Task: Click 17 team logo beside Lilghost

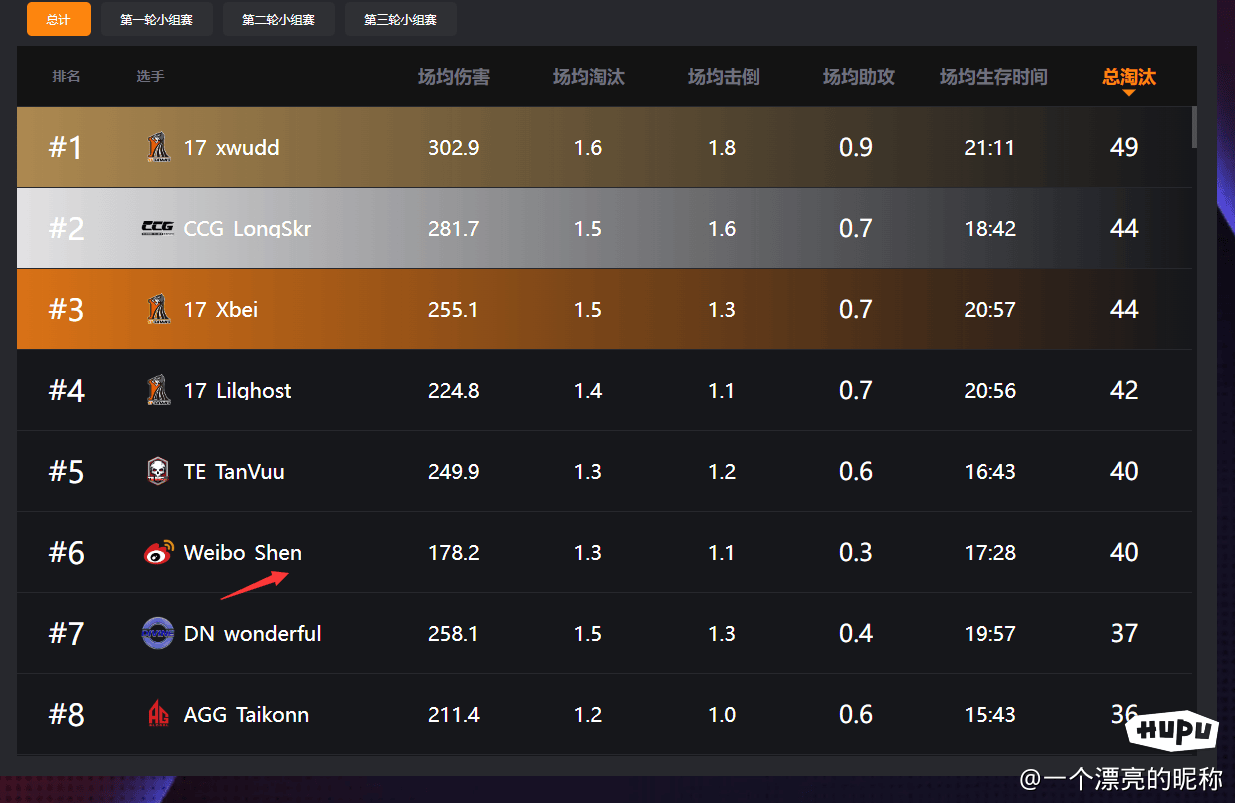Action: pos(158,390)
